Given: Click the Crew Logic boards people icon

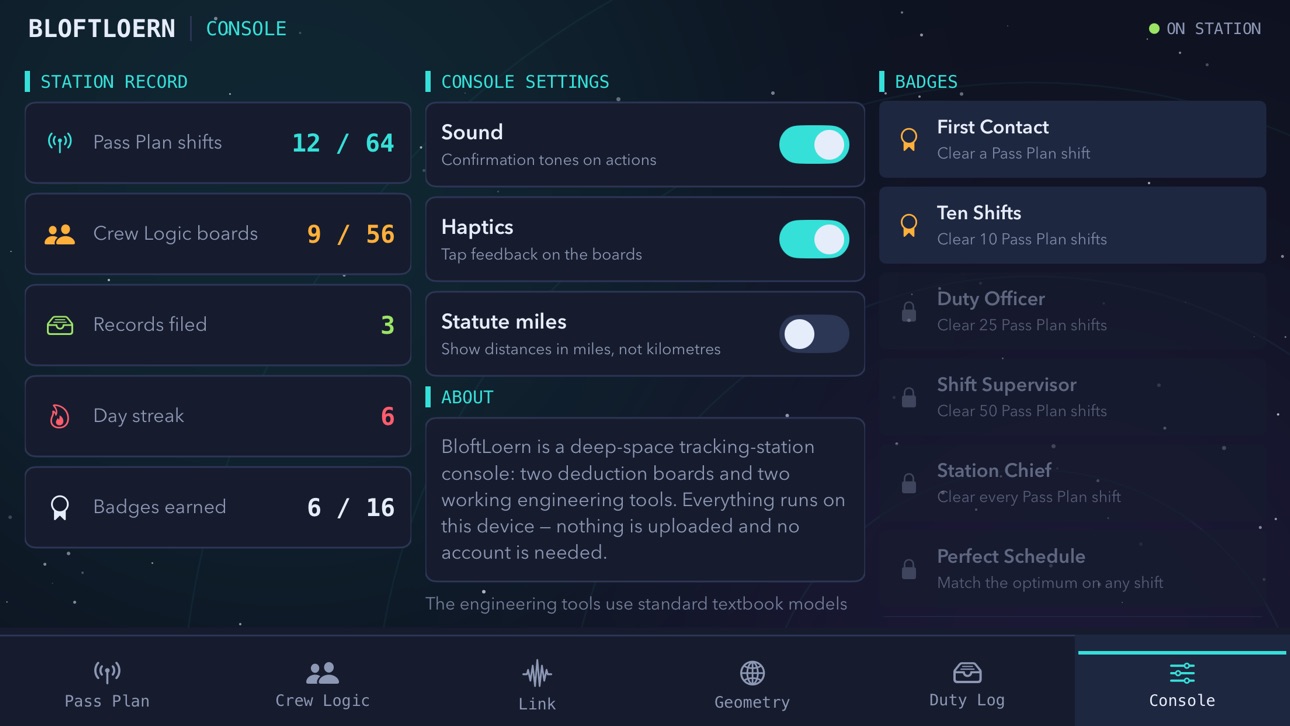Looking at the screenshot, I should point(60,234).
